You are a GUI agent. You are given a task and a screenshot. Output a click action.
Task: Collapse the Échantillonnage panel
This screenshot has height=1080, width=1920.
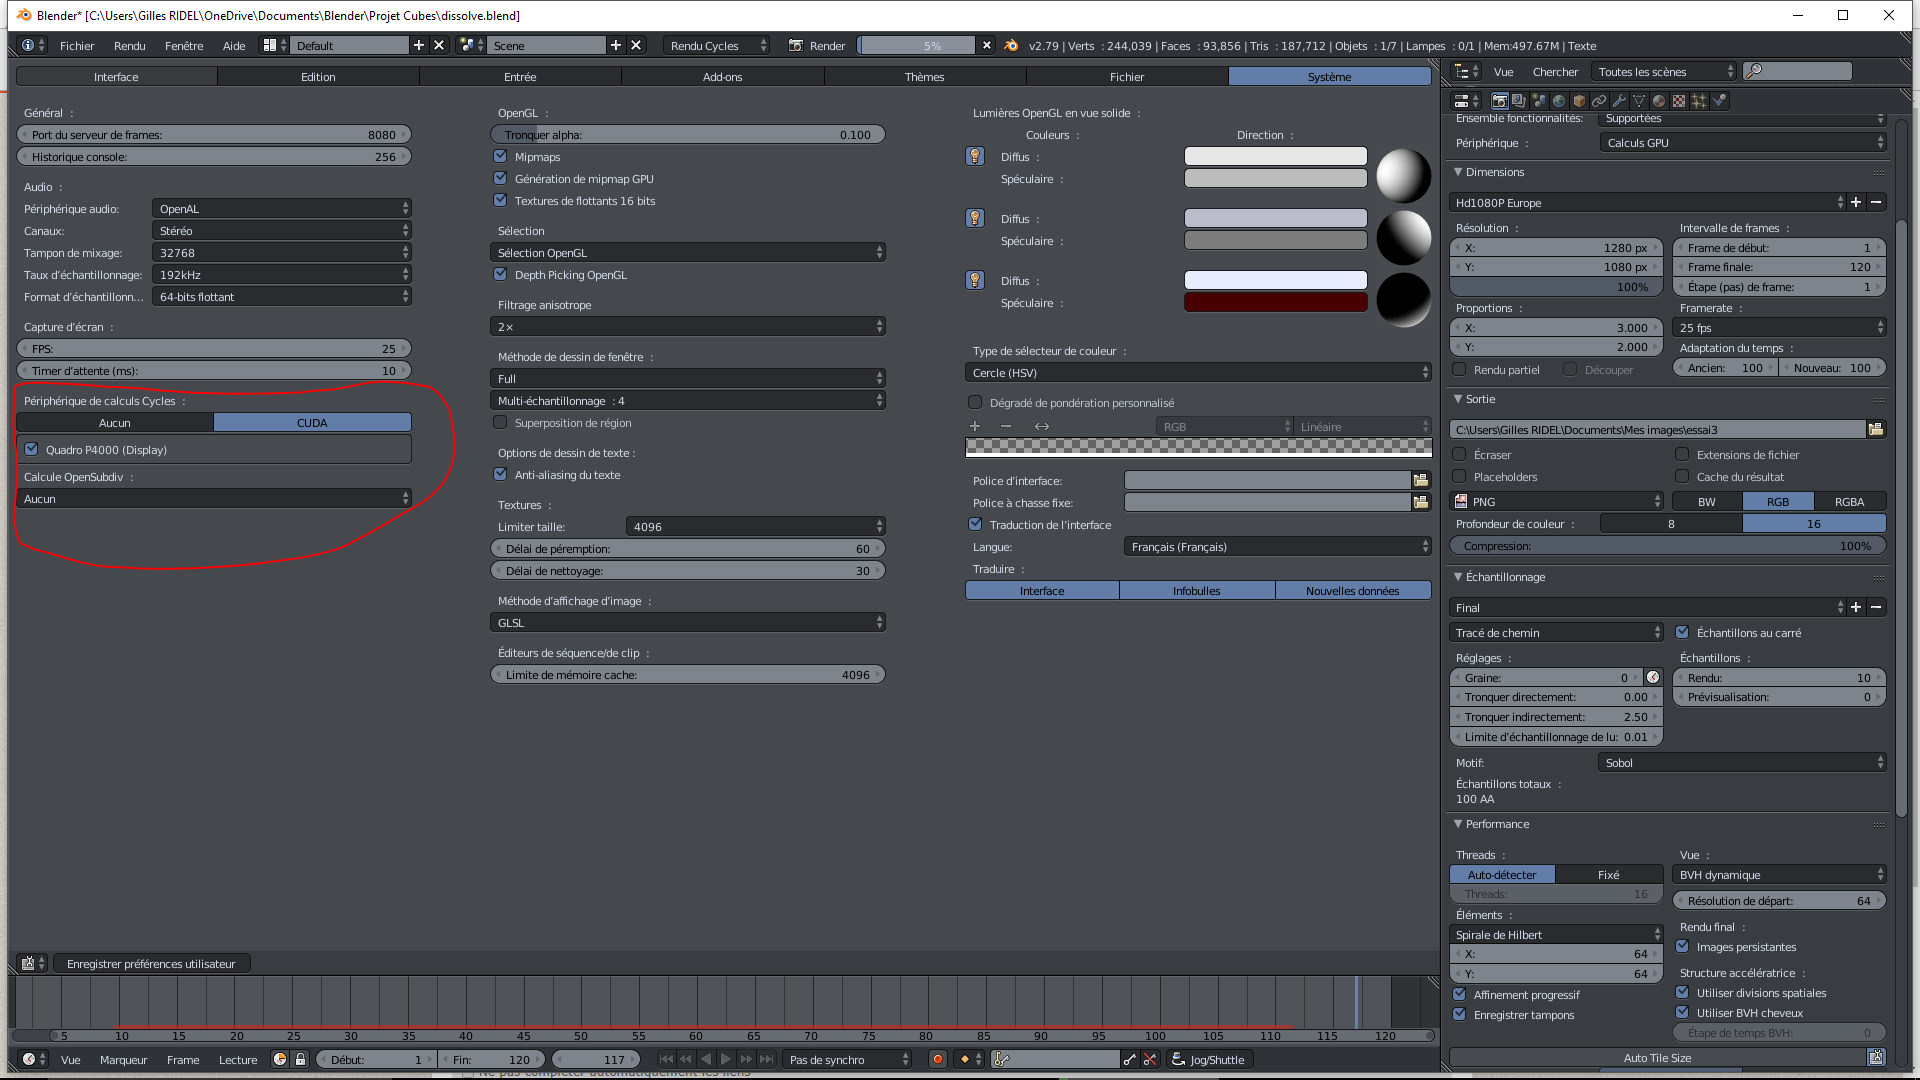1458,577
